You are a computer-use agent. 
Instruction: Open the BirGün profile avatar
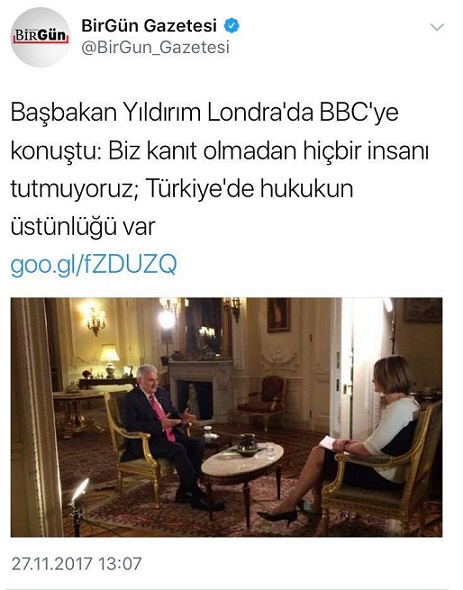[40, 37]
